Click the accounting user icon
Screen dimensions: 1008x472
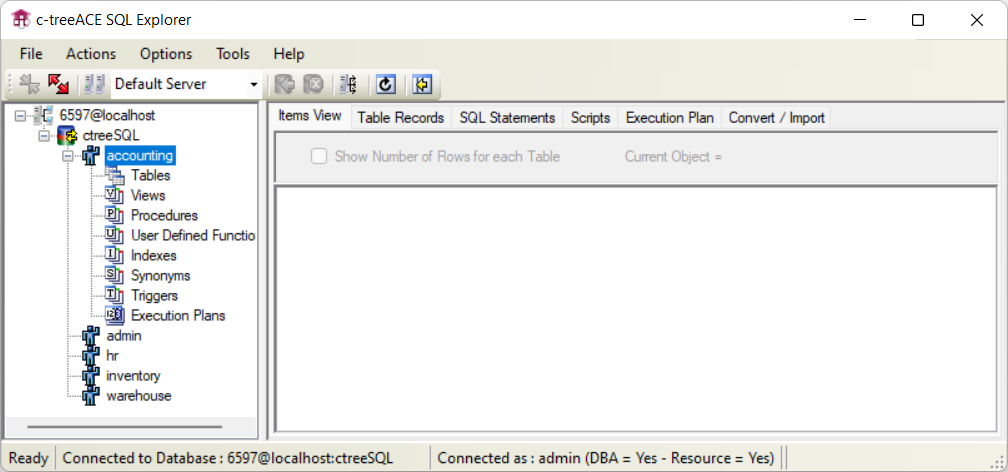[x=91, y=156]
